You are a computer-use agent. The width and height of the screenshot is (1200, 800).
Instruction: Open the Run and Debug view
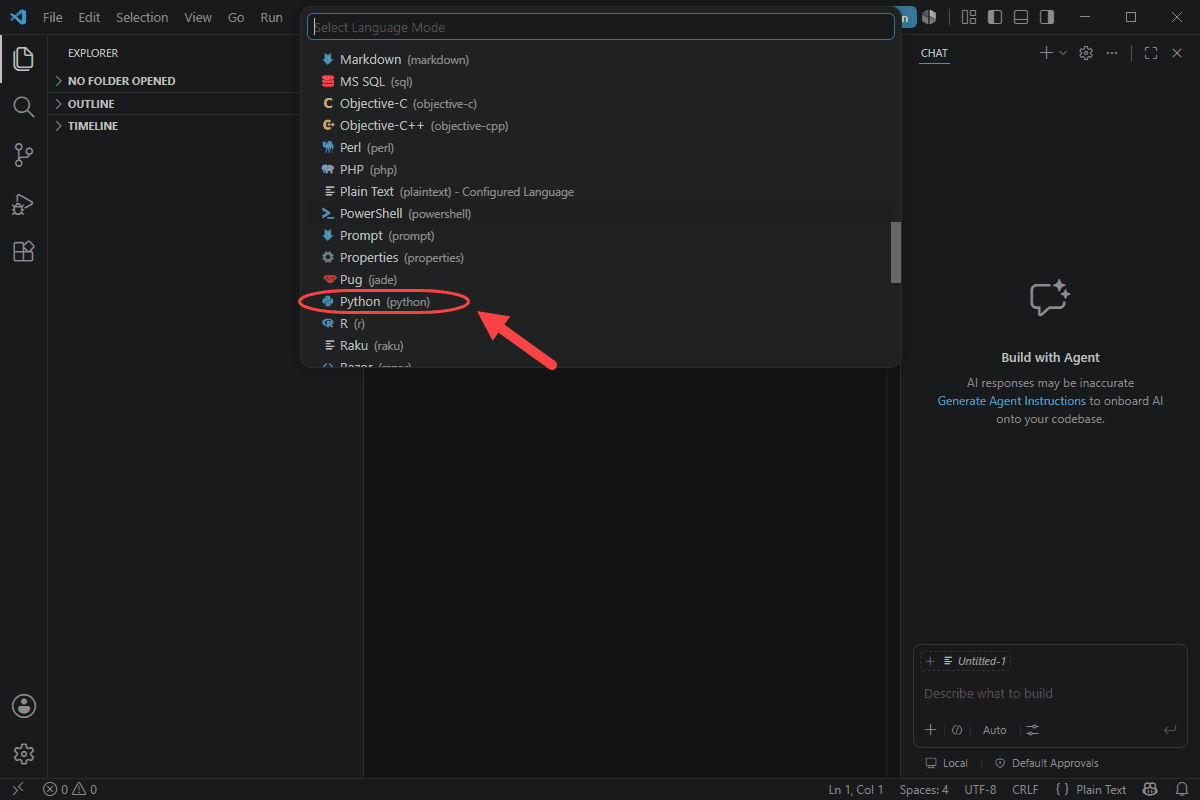(23, 204)
